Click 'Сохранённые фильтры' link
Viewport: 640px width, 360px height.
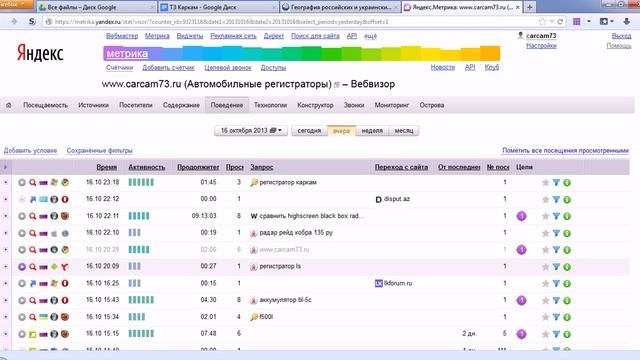coord(100,151)
